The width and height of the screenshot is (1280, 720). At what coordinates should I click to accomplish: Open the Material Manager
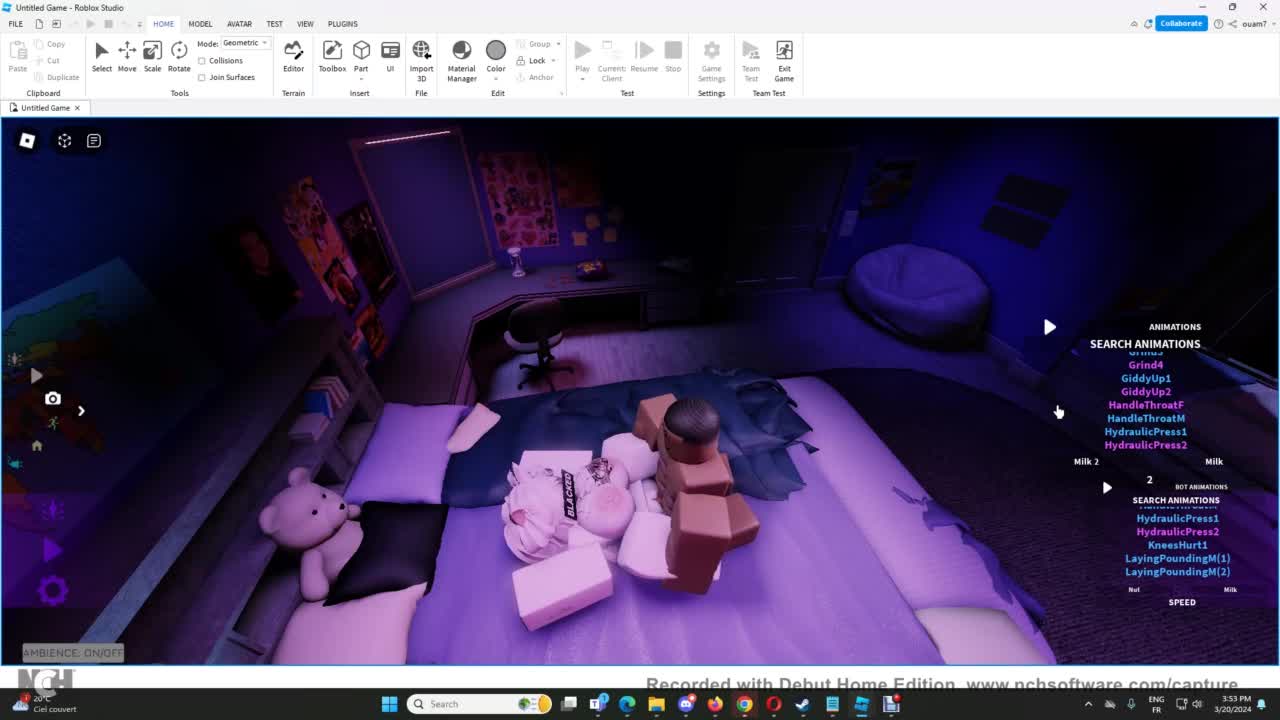[461, 56]
